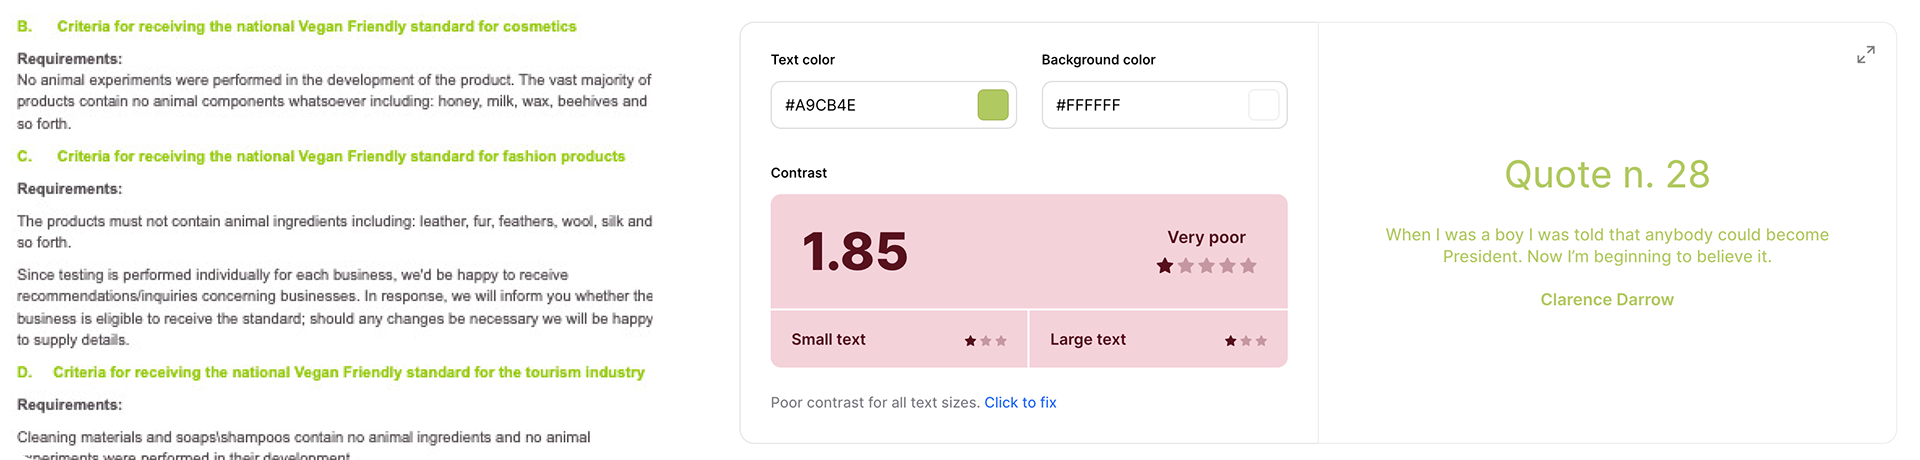
Task: Click the Clarence Darrow author name
Action: click(1607, 300)
